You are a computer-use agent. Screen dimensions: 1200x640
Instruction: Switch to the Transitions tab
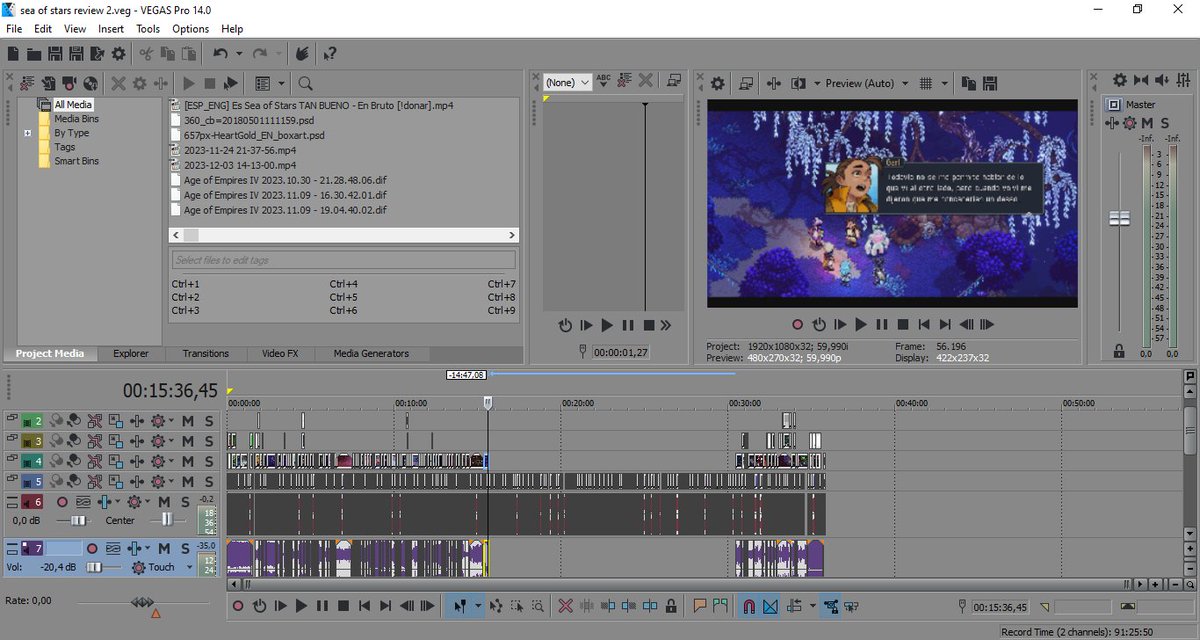tap(206, 354)
